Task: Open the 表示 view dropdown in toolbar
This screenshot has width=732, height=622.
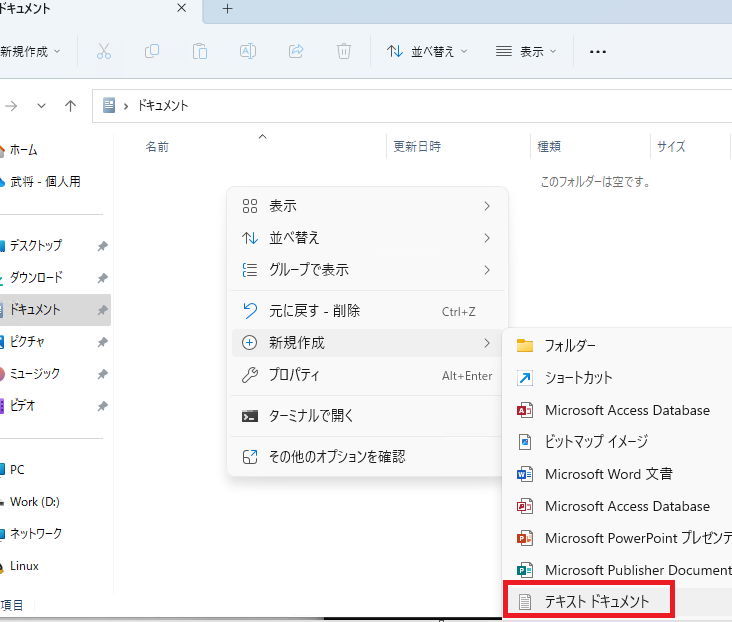Action: click(x=526, y=51)
